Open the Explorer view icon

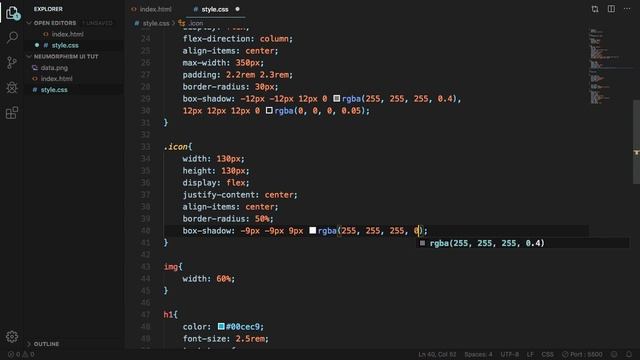click(12, 13)
